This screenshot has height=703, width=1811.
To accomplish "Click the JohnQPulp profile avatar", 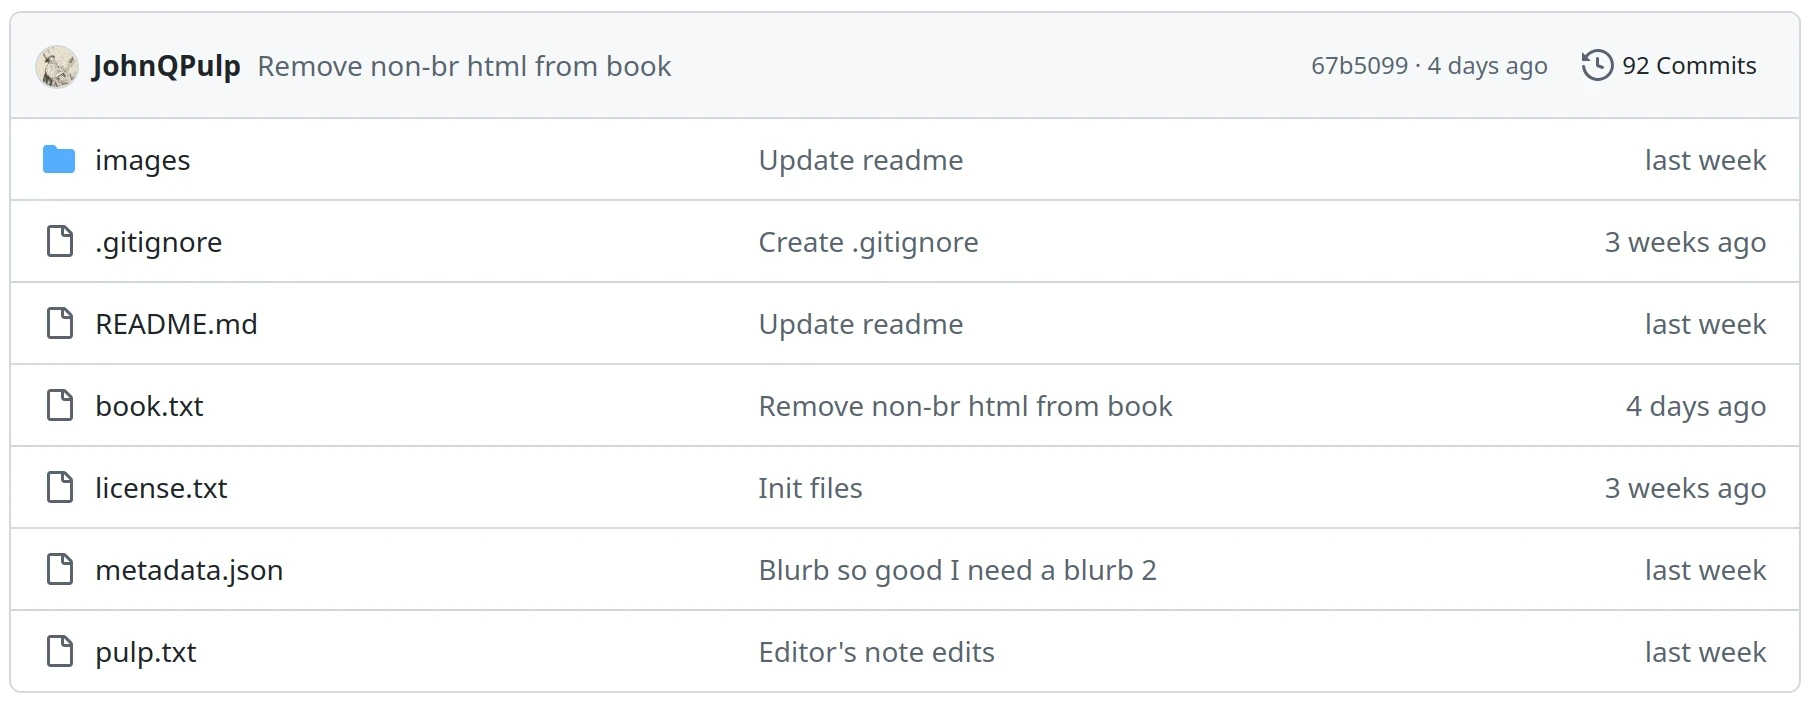I will pyautogui.click(x=57, y=66).
